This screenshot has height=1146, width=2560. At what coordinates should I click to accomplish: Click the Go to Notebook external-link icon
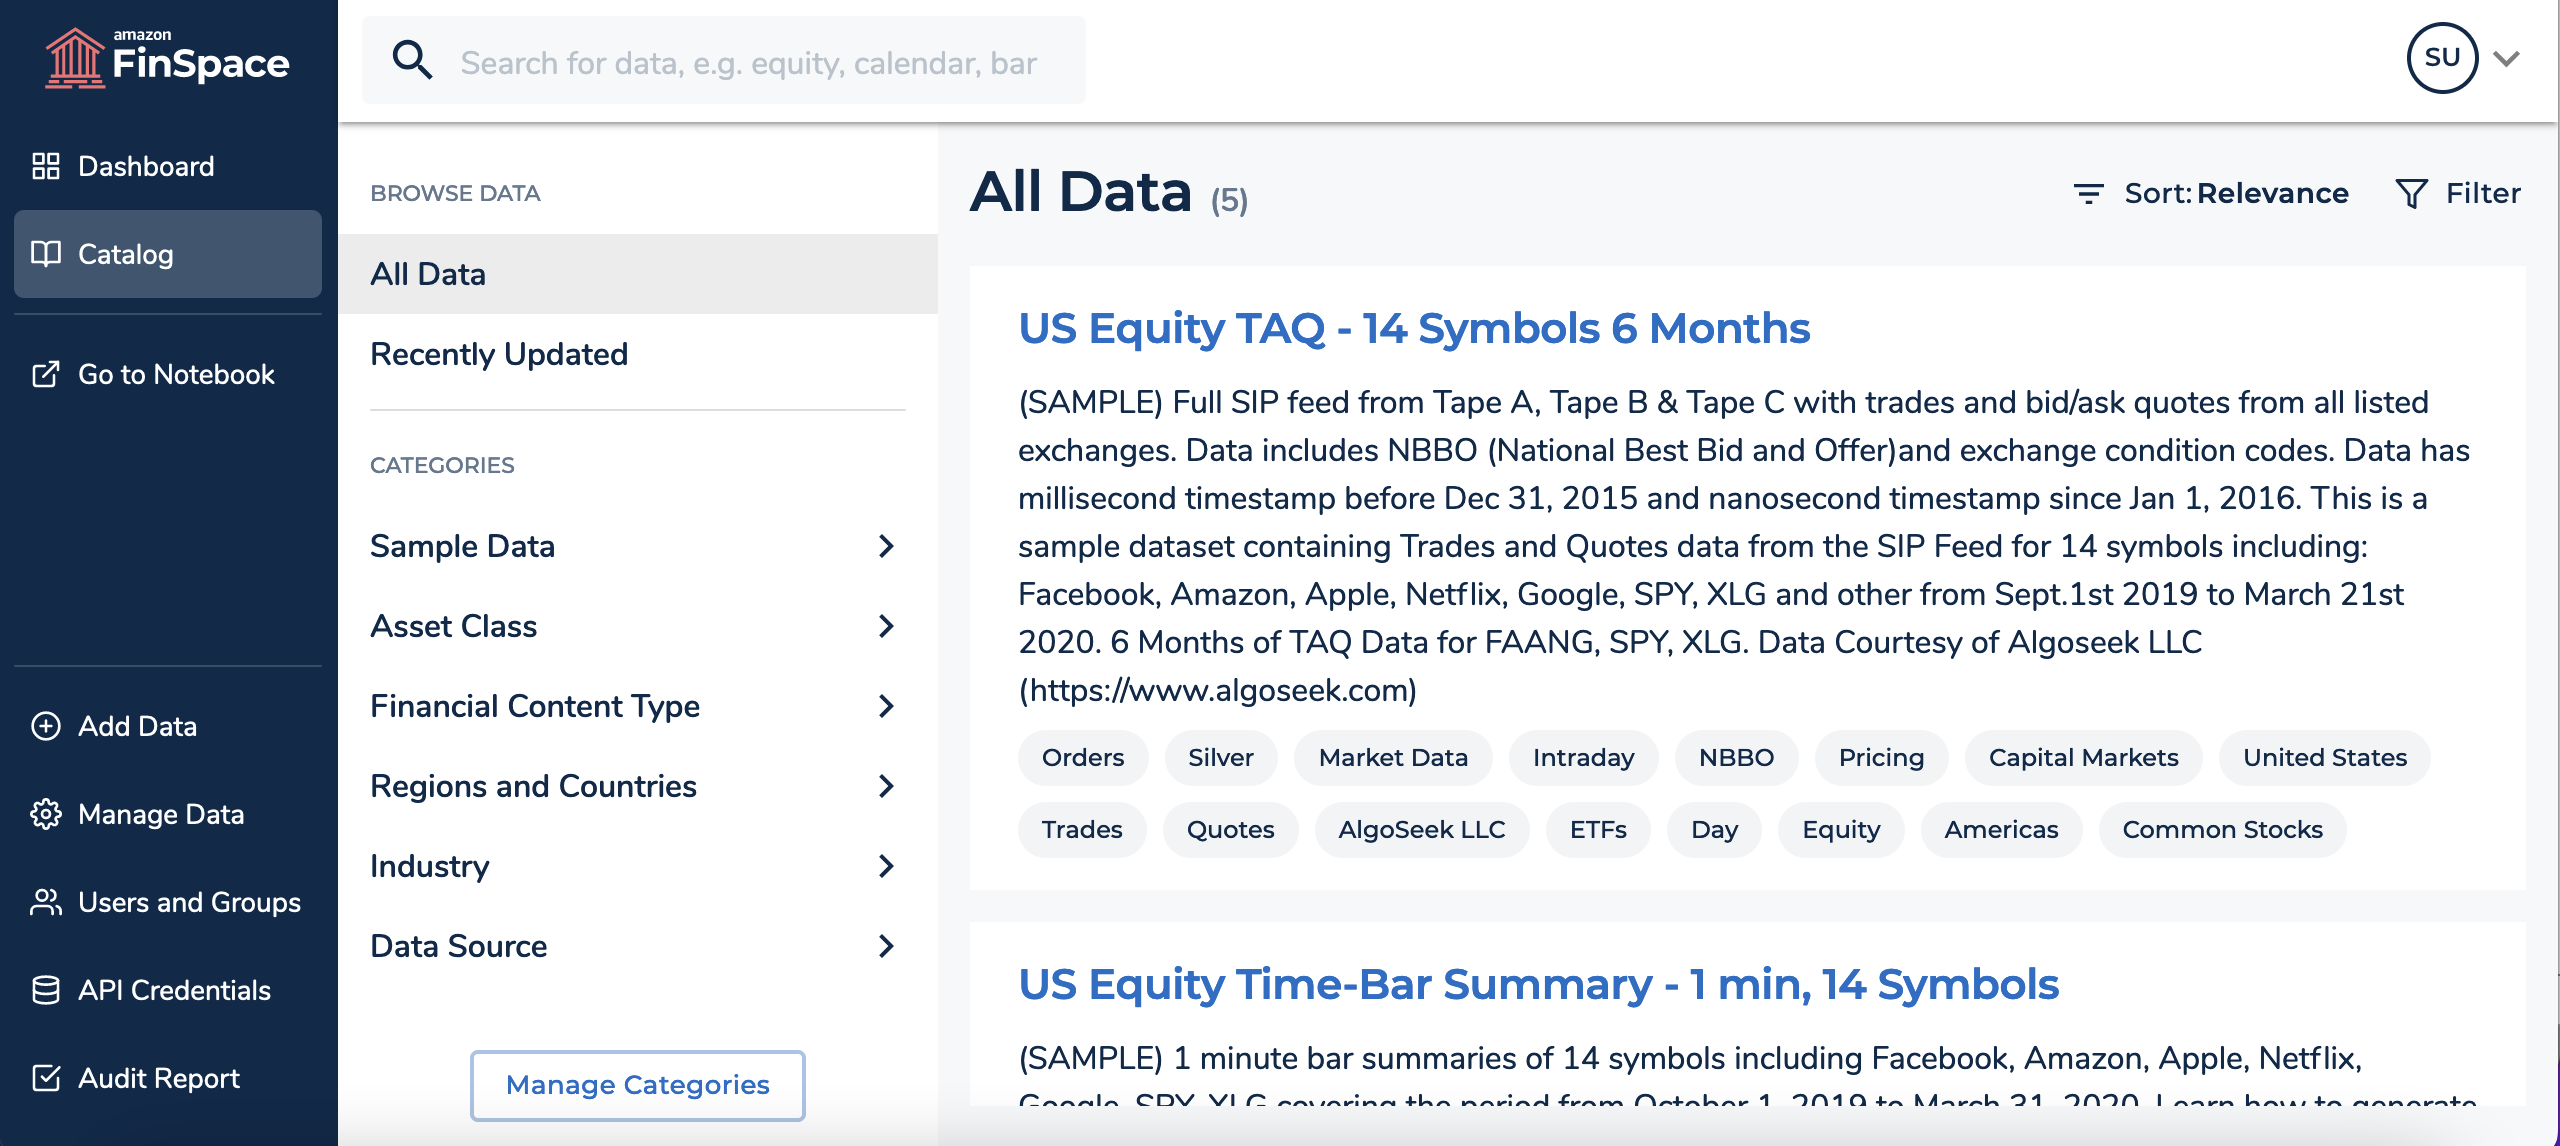pyautogui.click(x=46, y=374)
